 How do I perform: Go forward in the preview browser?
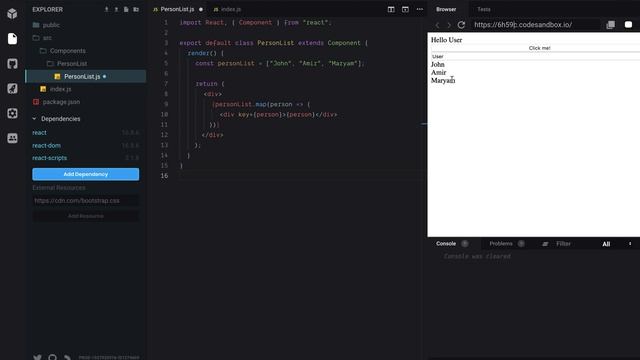coord(449,25)
